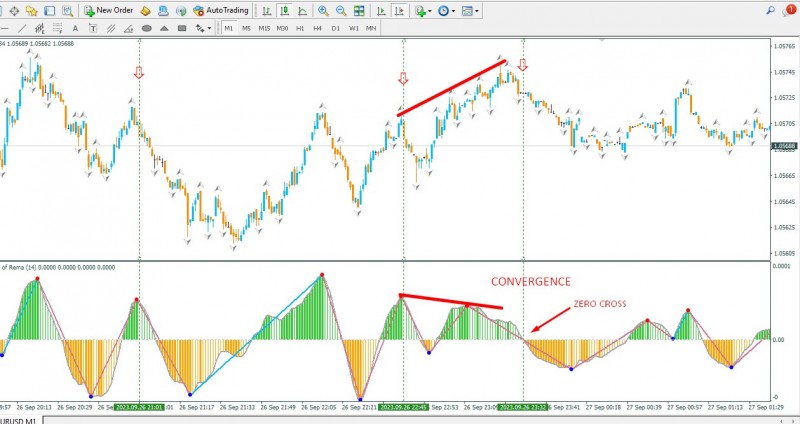
Task: Open the search magnifier icon
Action: tap(770, 10)
